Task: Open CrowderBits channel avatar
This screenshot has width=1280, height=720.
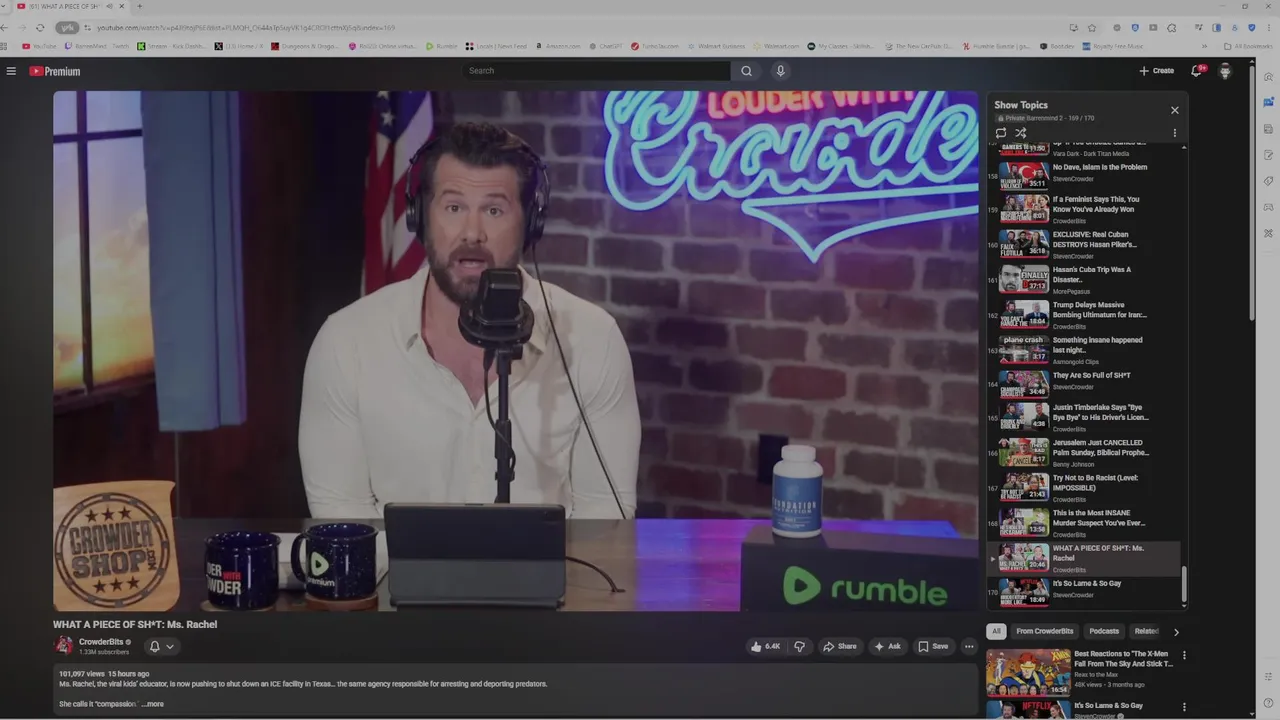Action: point(64,646)
